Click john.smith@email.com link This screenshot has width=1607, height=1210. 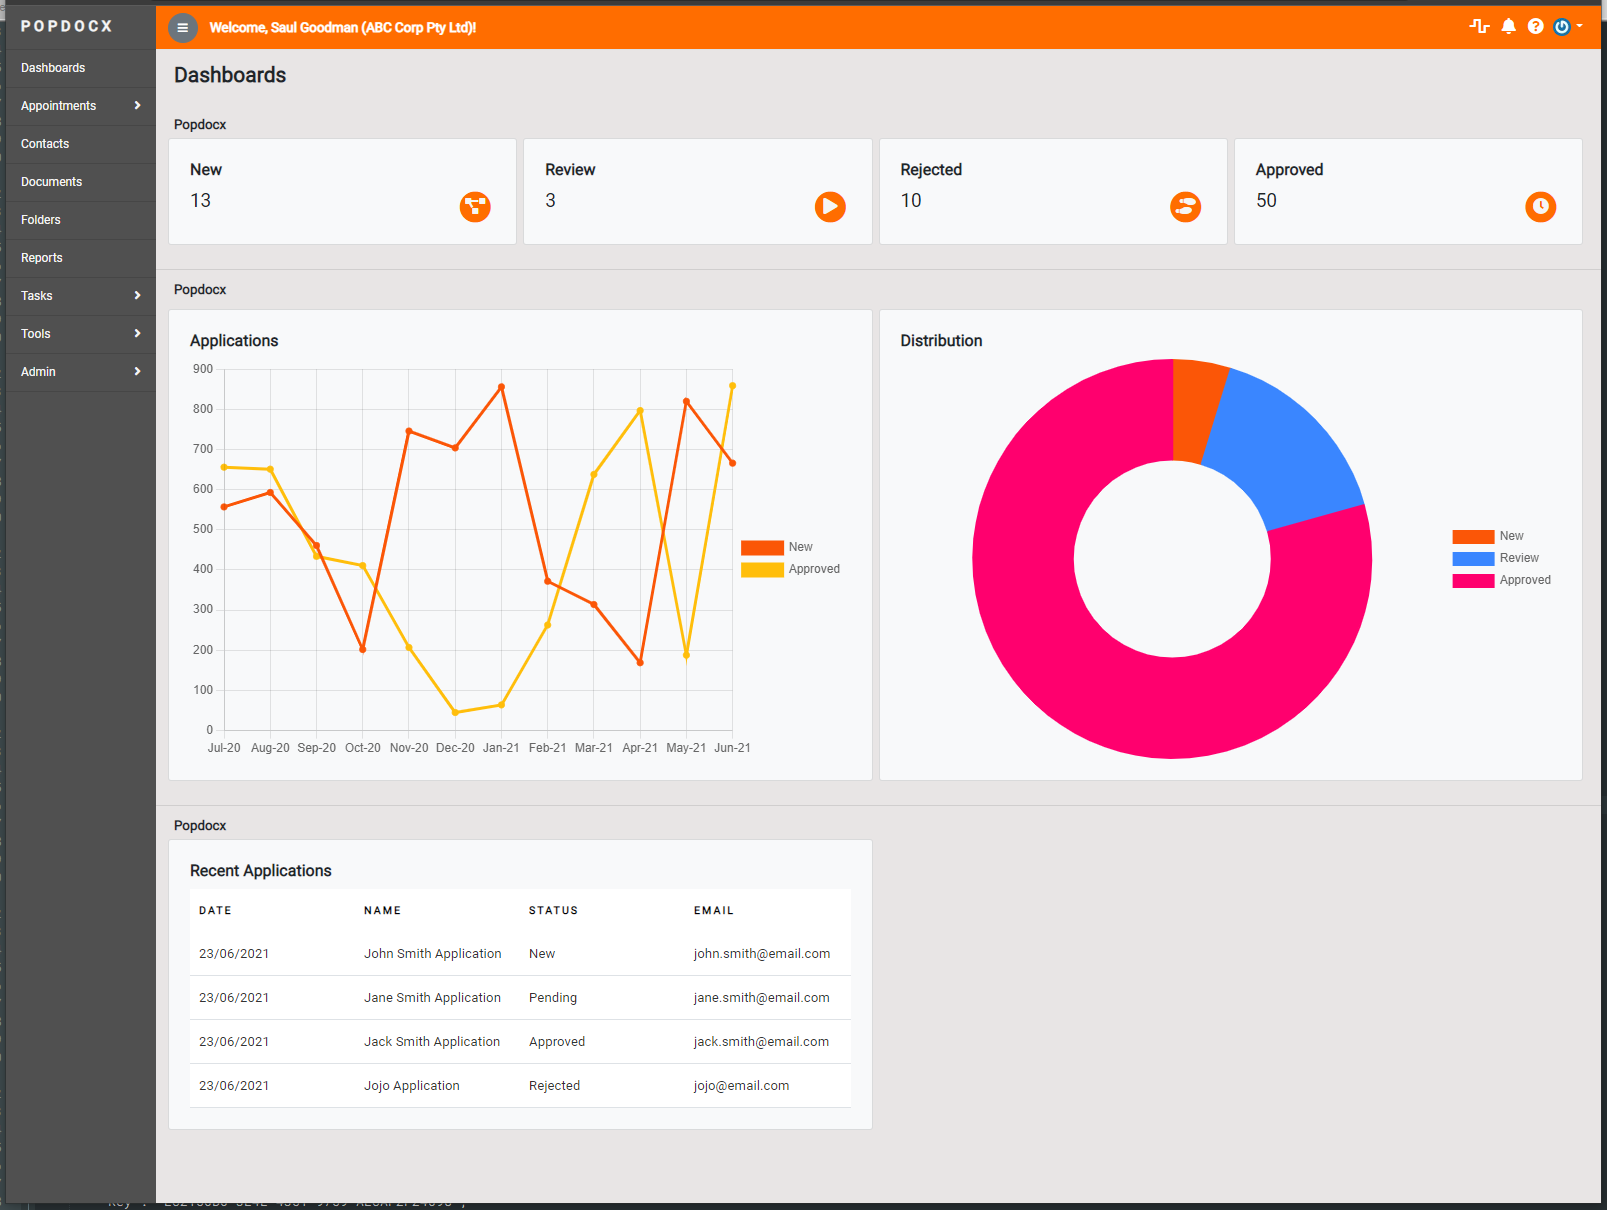coord(761,953)
